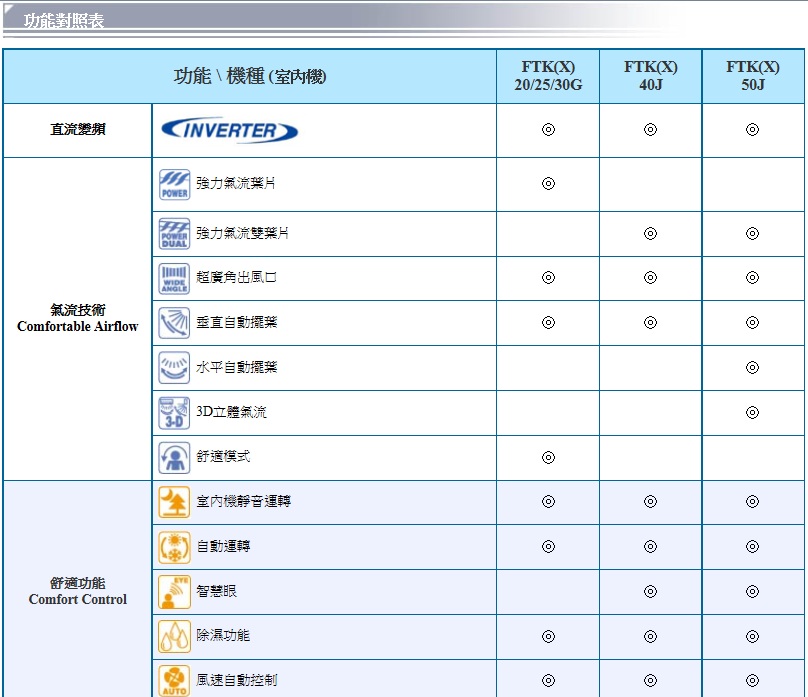Click the auto operation icon
This screenshot has width=808, height=697.
174,547
